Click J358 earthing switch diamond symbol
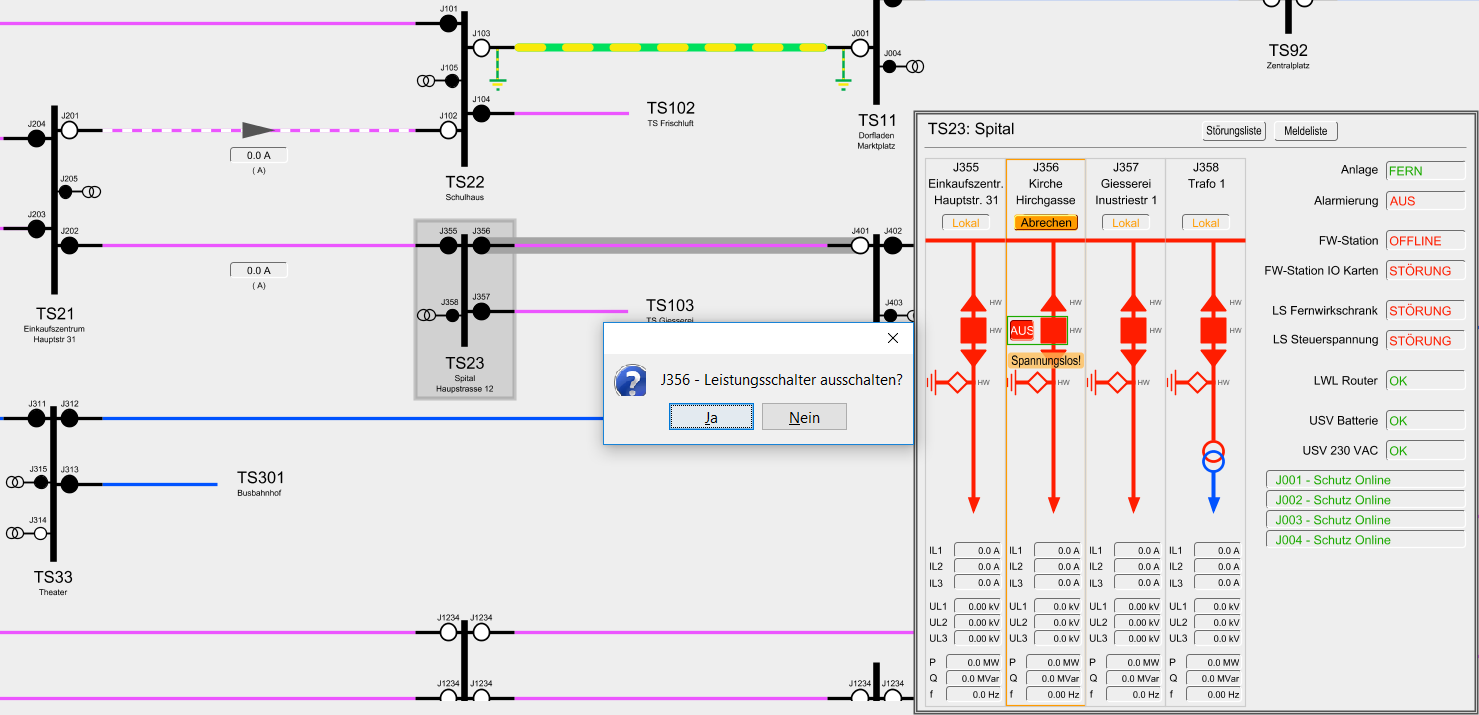 click(1196, 381)
